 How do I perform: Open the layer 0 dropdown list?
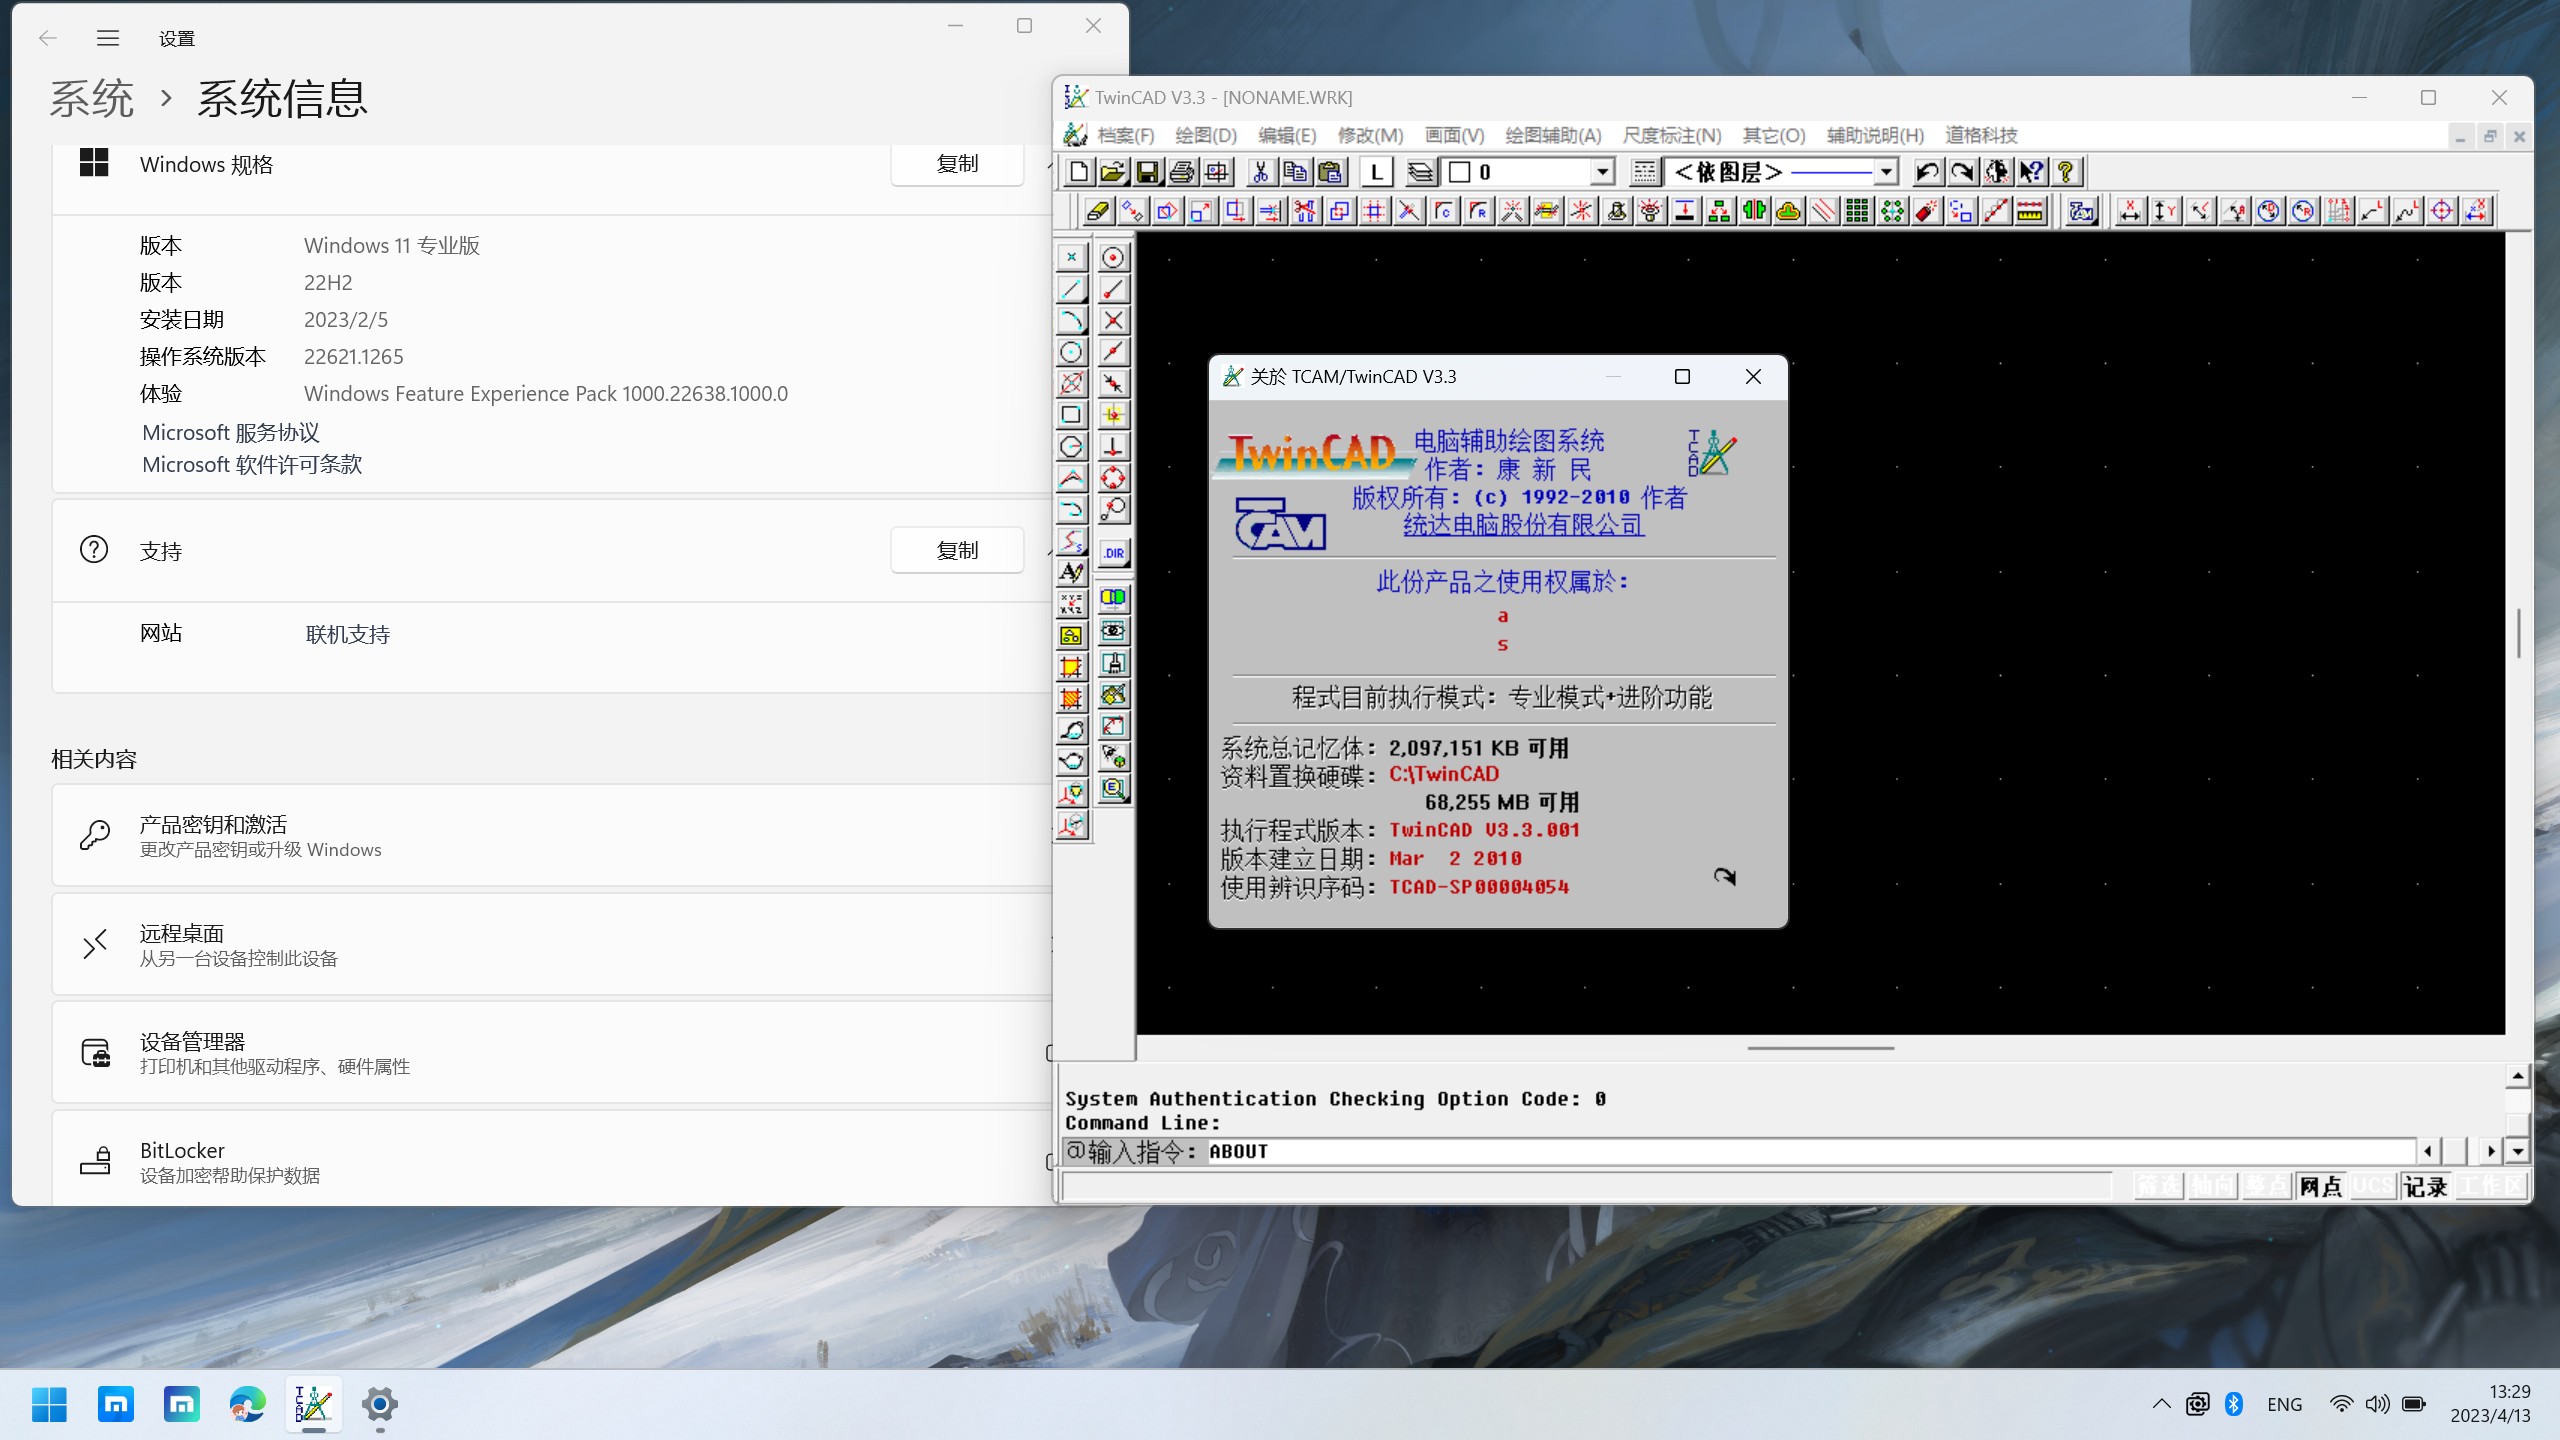(x=1602, y=172)
